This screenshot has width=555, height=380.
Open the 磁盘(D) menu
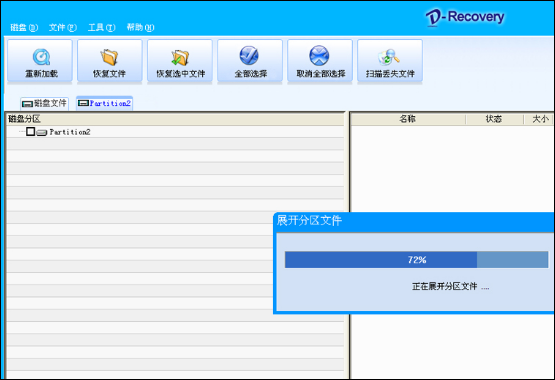point(24,27)
